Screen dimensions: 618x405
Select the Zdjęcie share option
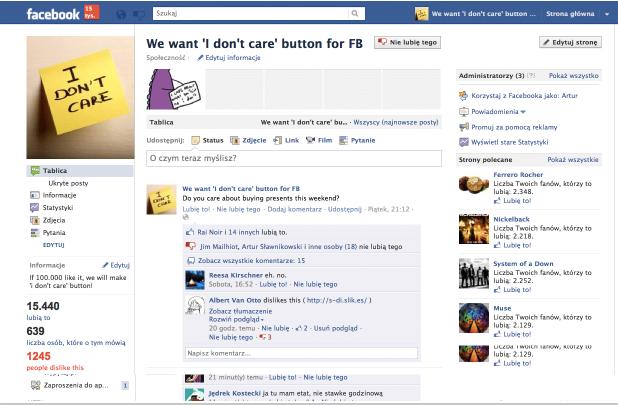(x=248, y=140)
